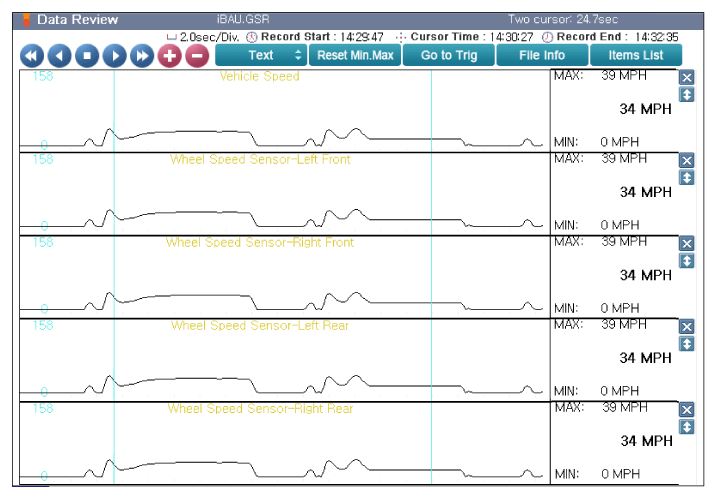Start playback with the play button
Viewport: 717px width, 499px height.
point(114,56)
